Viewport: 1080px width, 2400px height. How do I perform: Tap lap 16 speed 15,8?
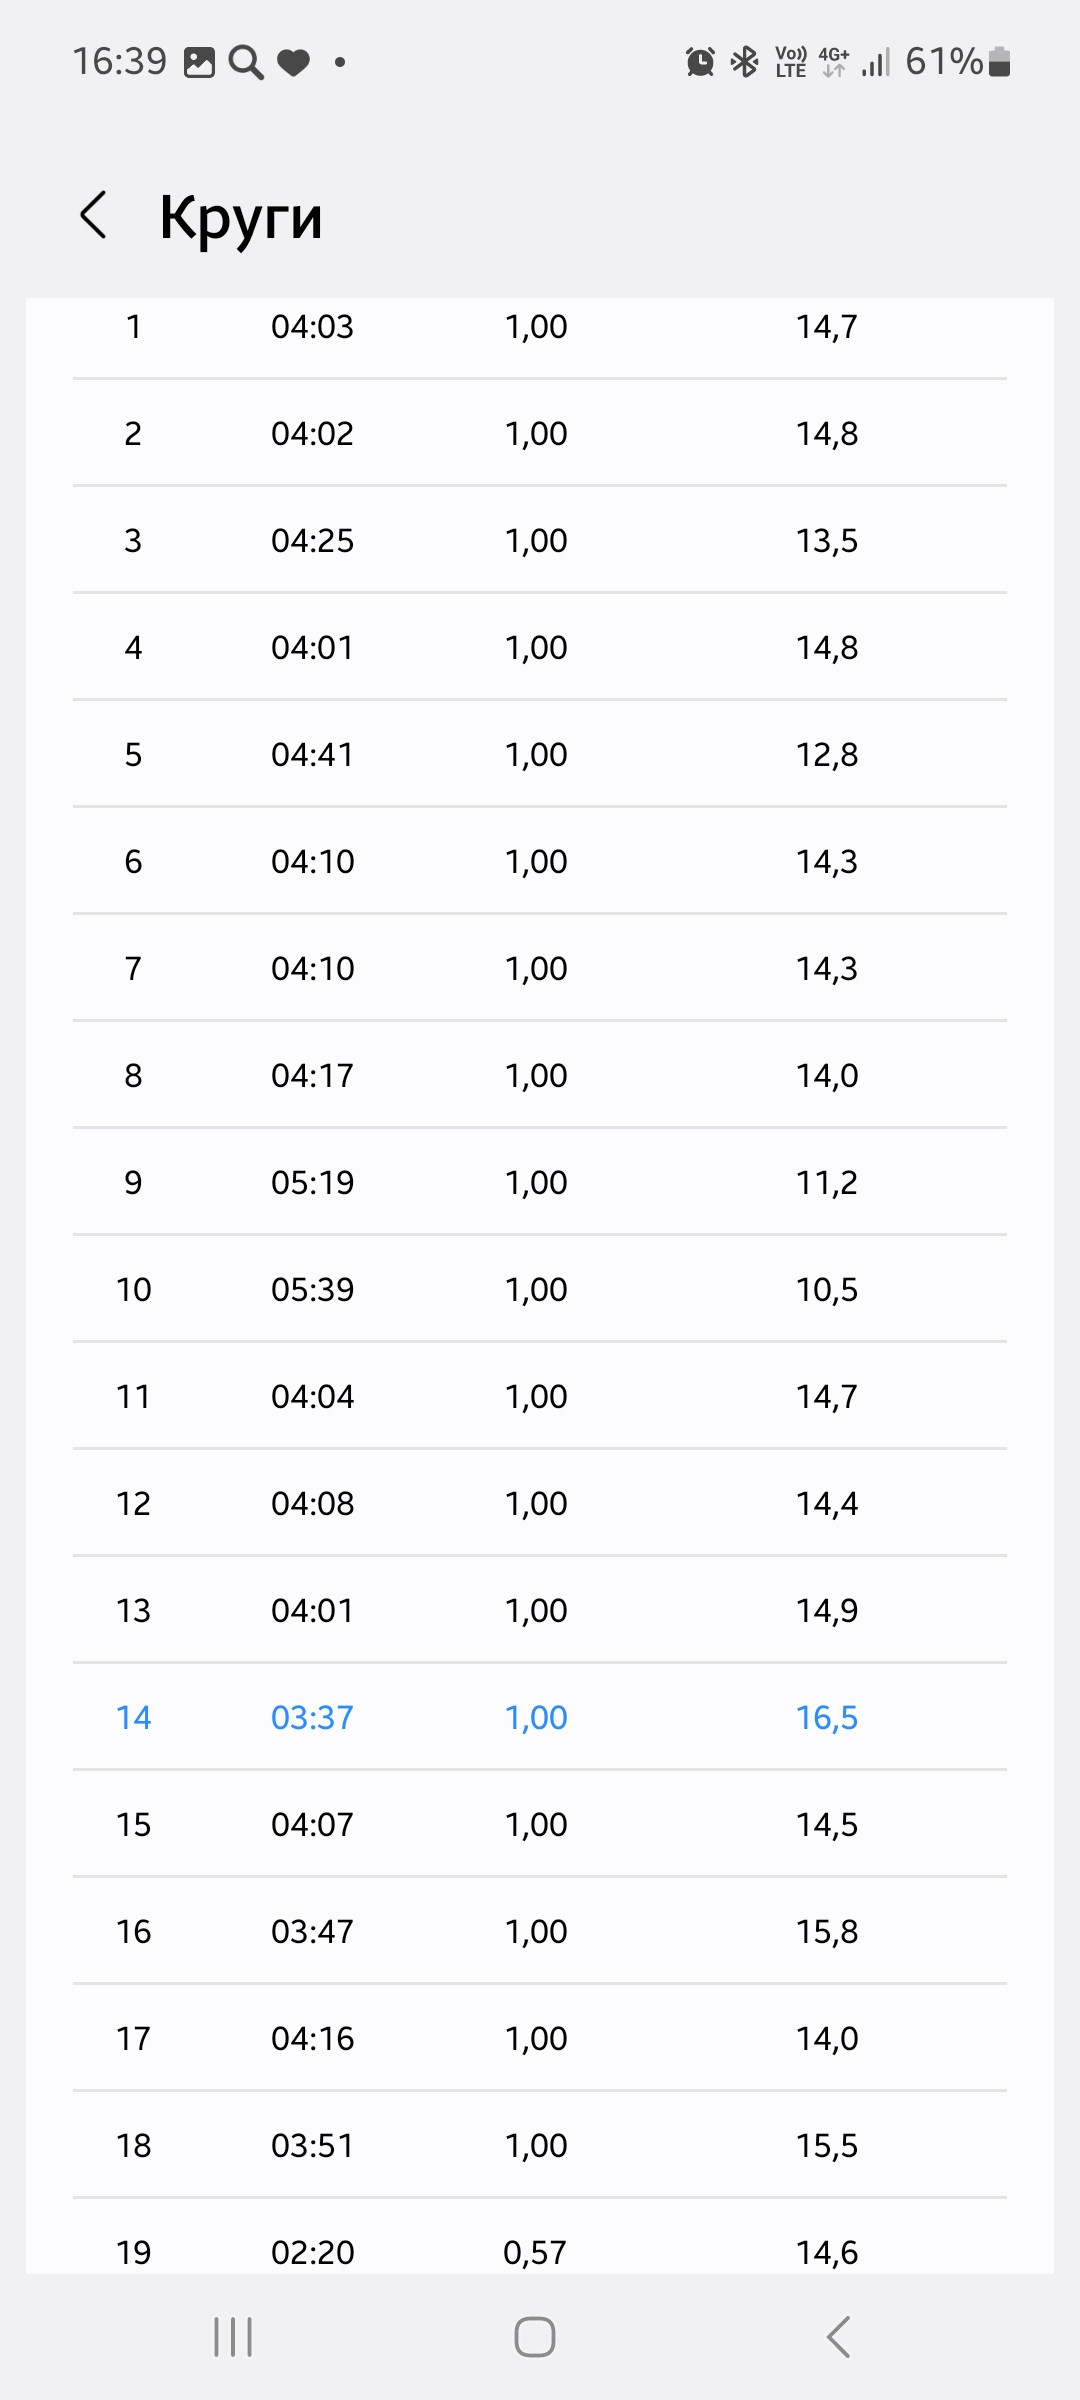827,1931
